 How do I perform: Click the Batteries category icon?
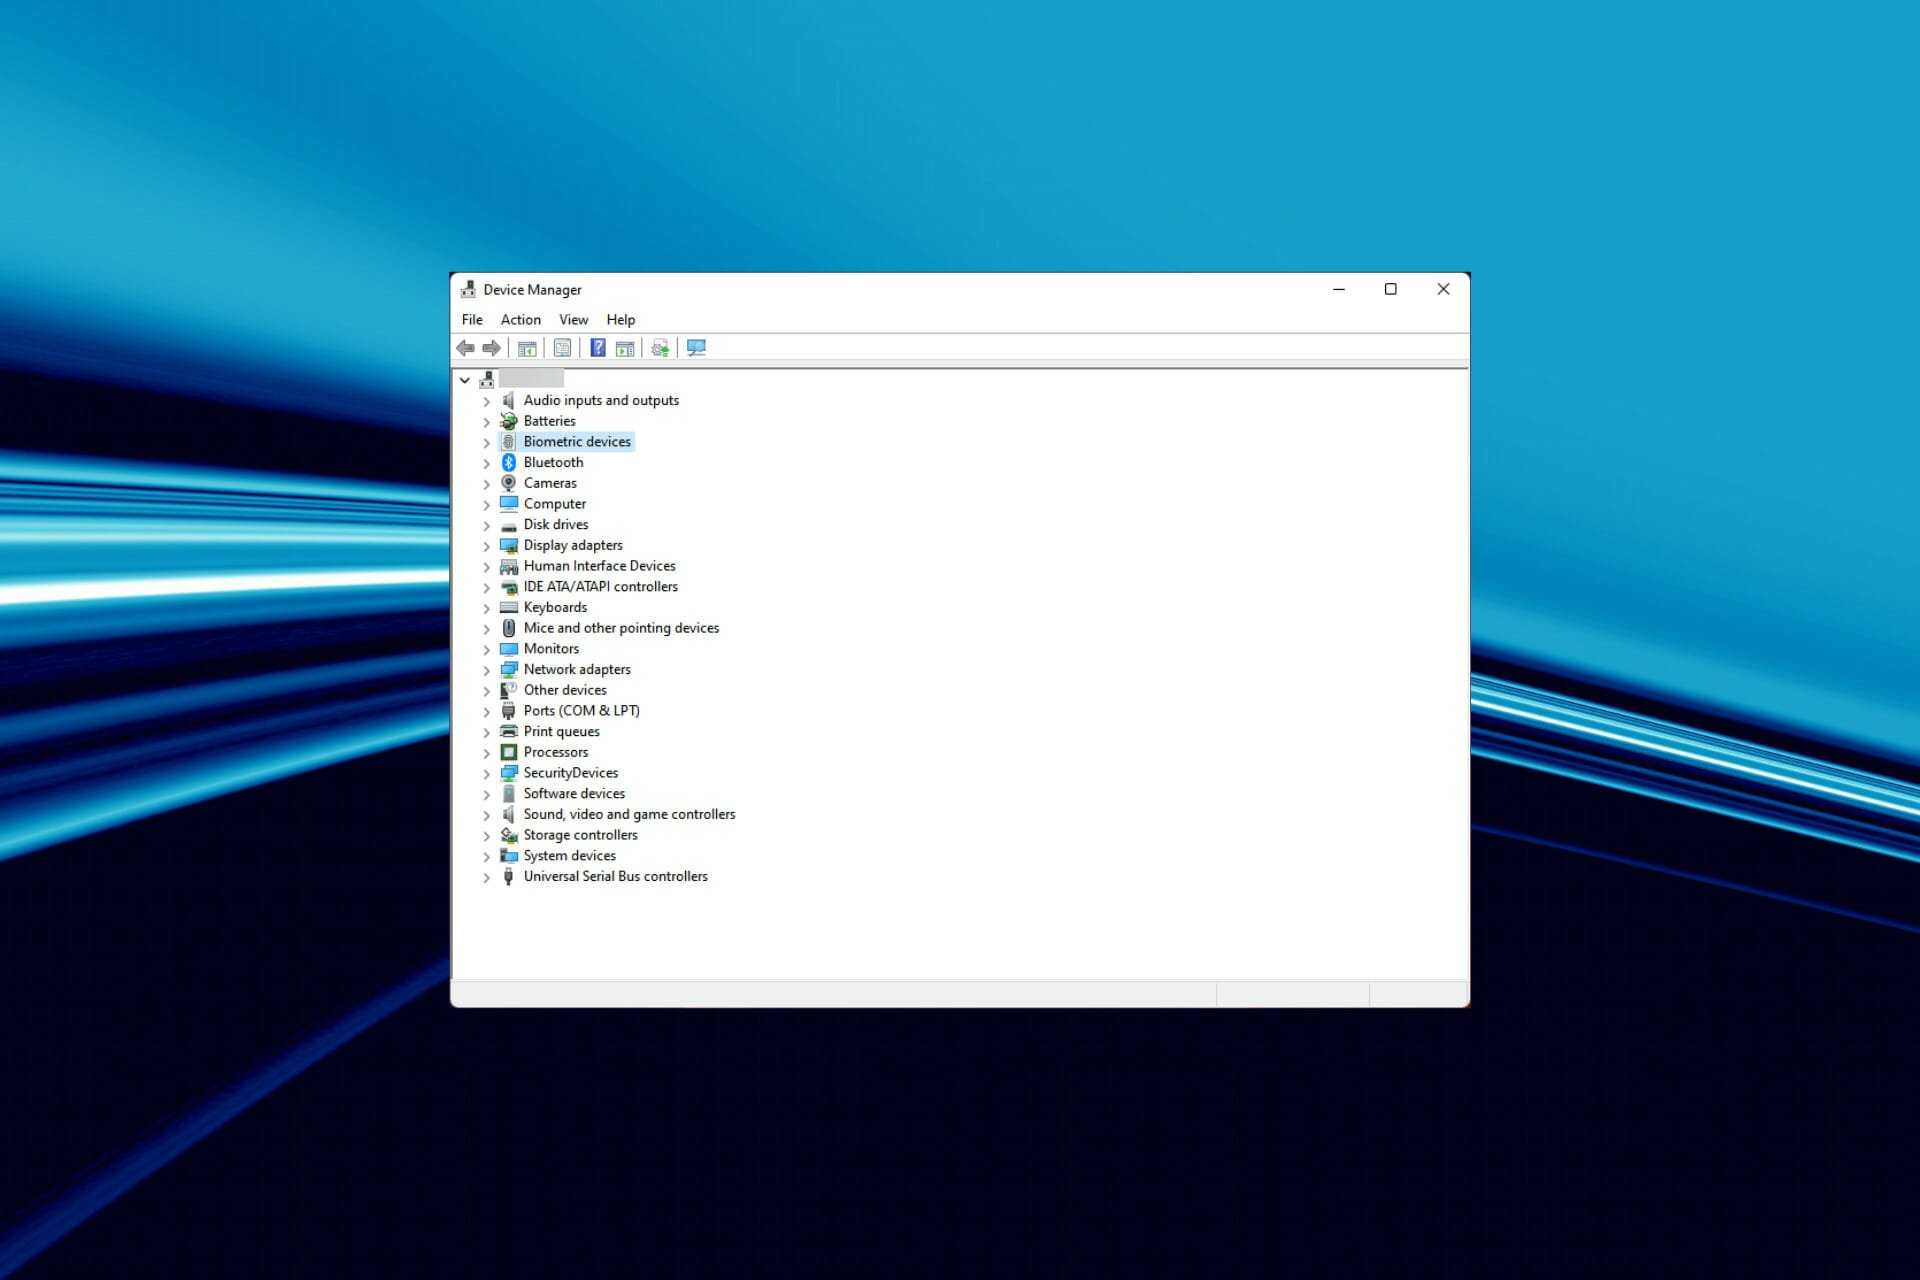coord(508,421)
